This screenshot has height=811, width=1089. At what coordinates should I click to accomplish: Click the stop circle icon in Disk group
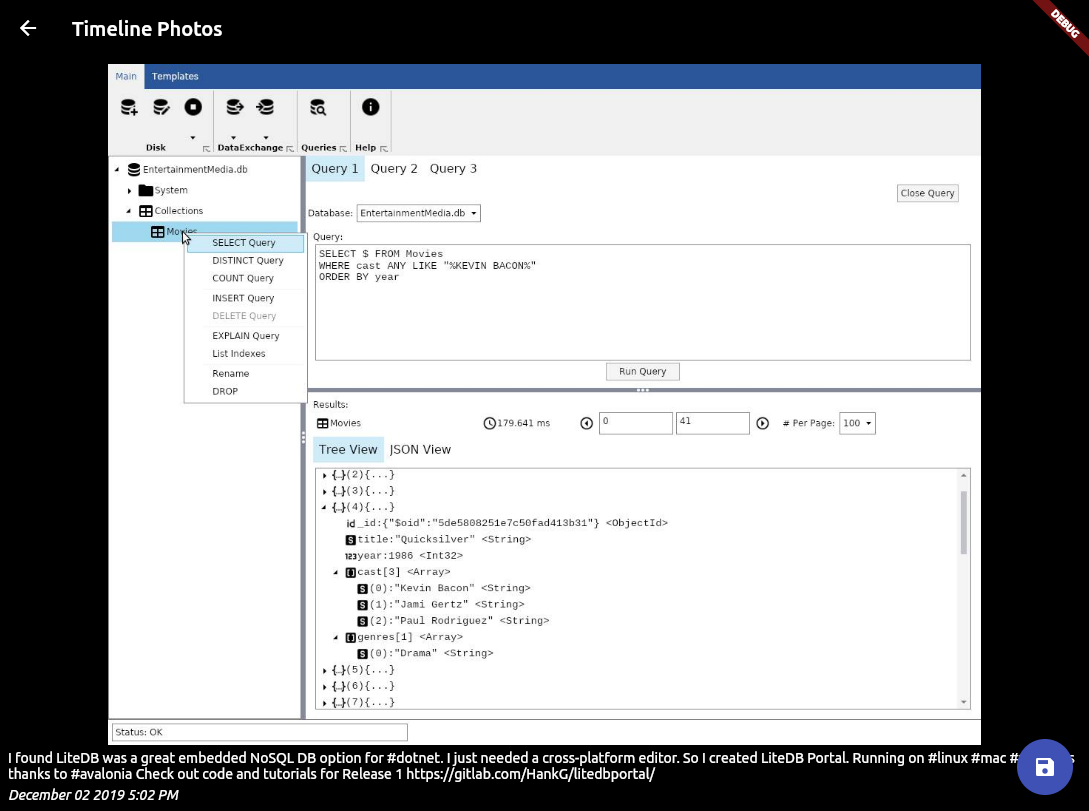[x=193, y=107]
